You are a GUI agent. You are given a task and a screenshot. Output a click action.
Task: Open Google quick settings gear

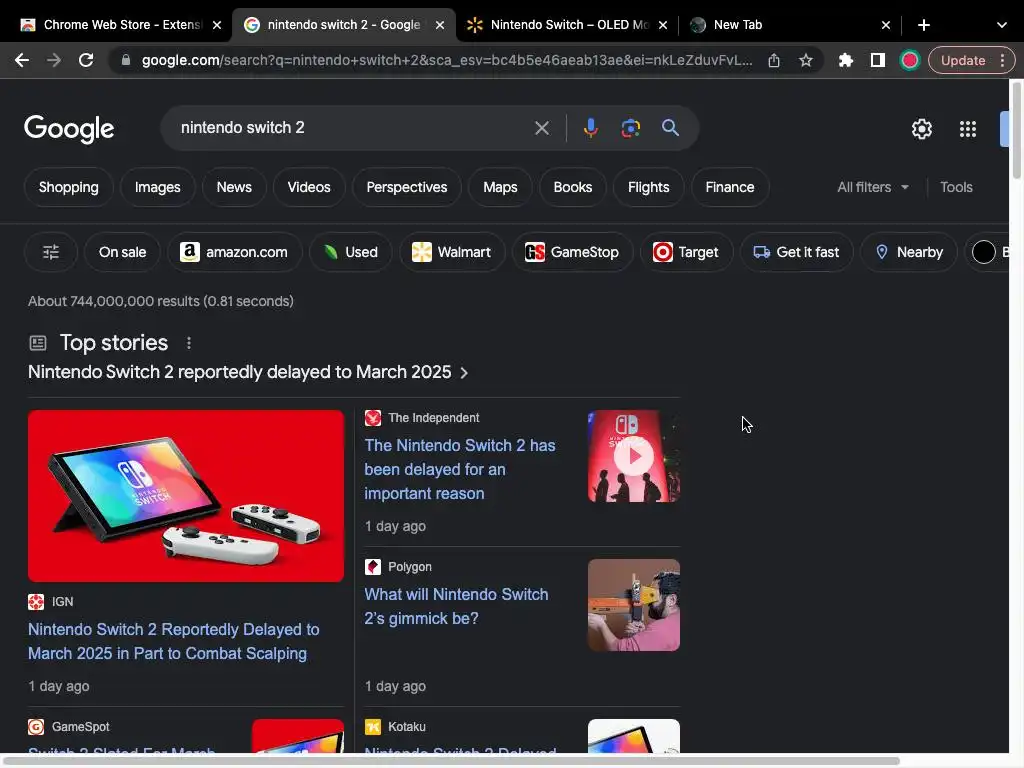point(921,129)
